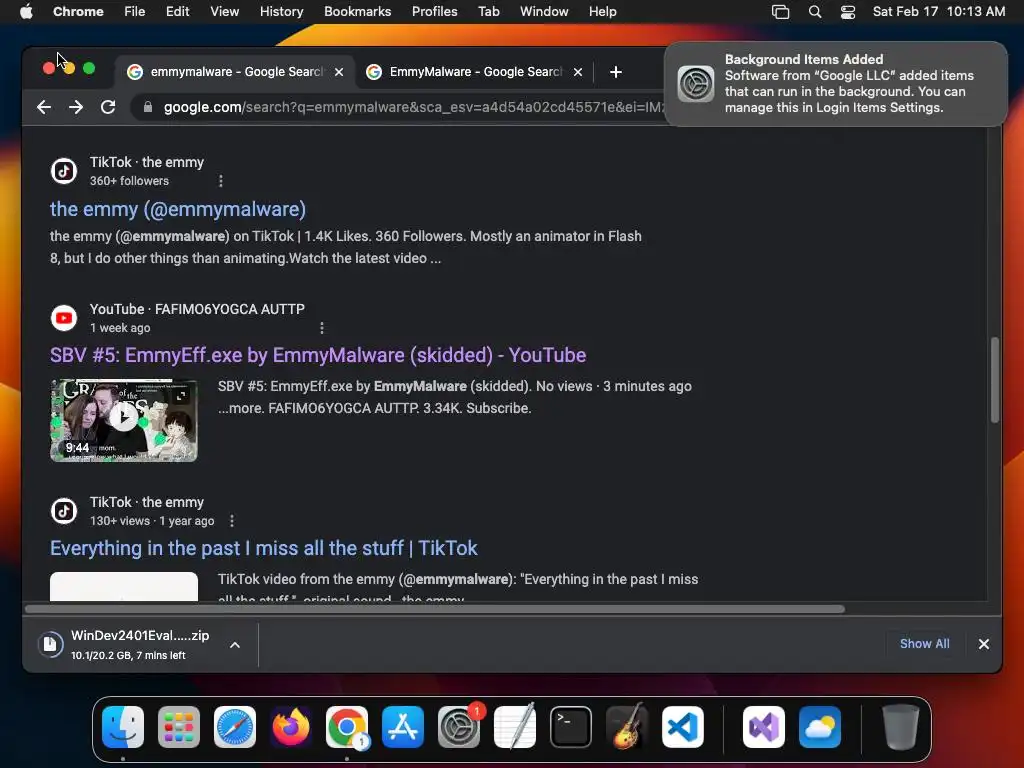Open App Store from the Dock
Viewport: 1024px width, 768px height.
point(403,727)
